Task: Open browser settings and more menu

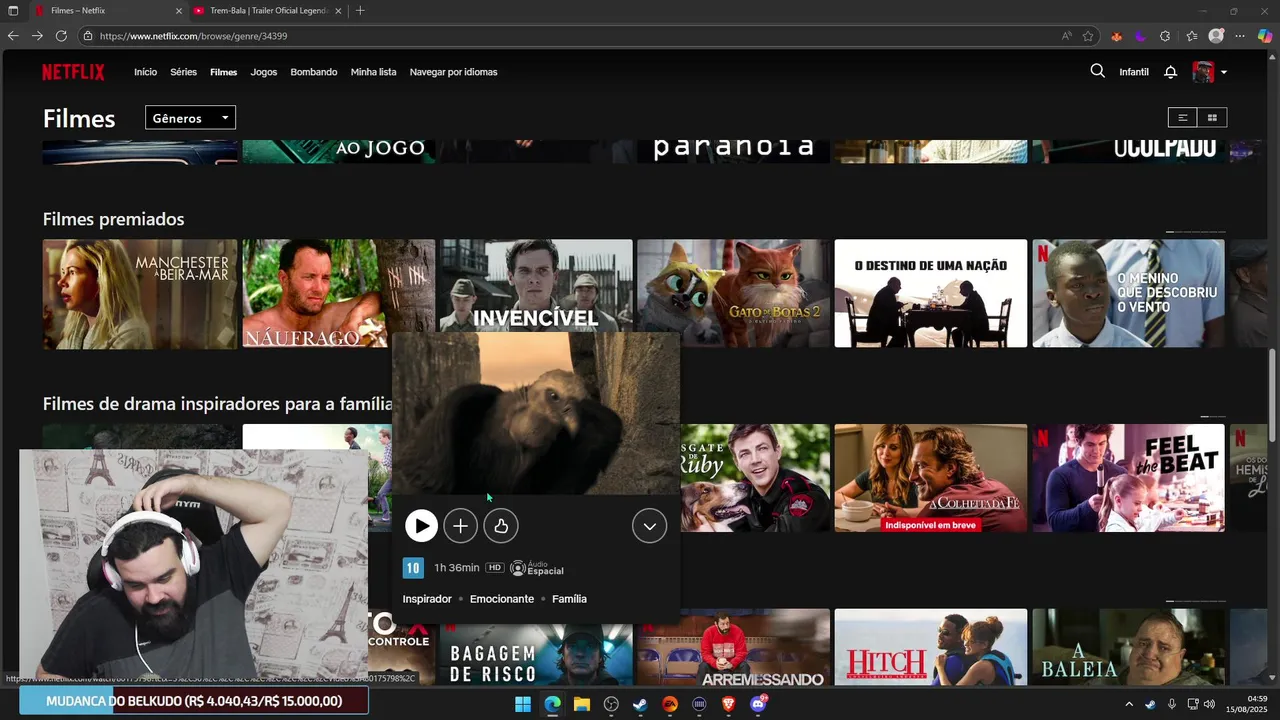Action: [1241, 36]
